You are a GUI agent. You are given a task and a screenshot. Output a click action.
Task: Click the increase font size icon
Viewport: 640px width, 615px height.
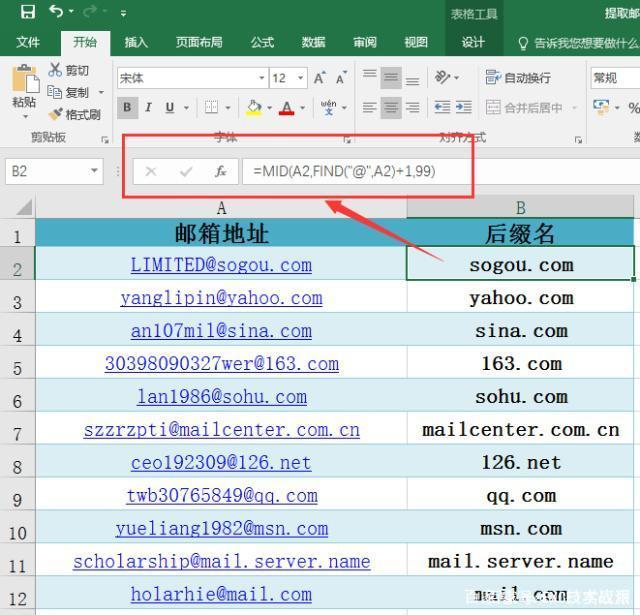click(320, 78)
